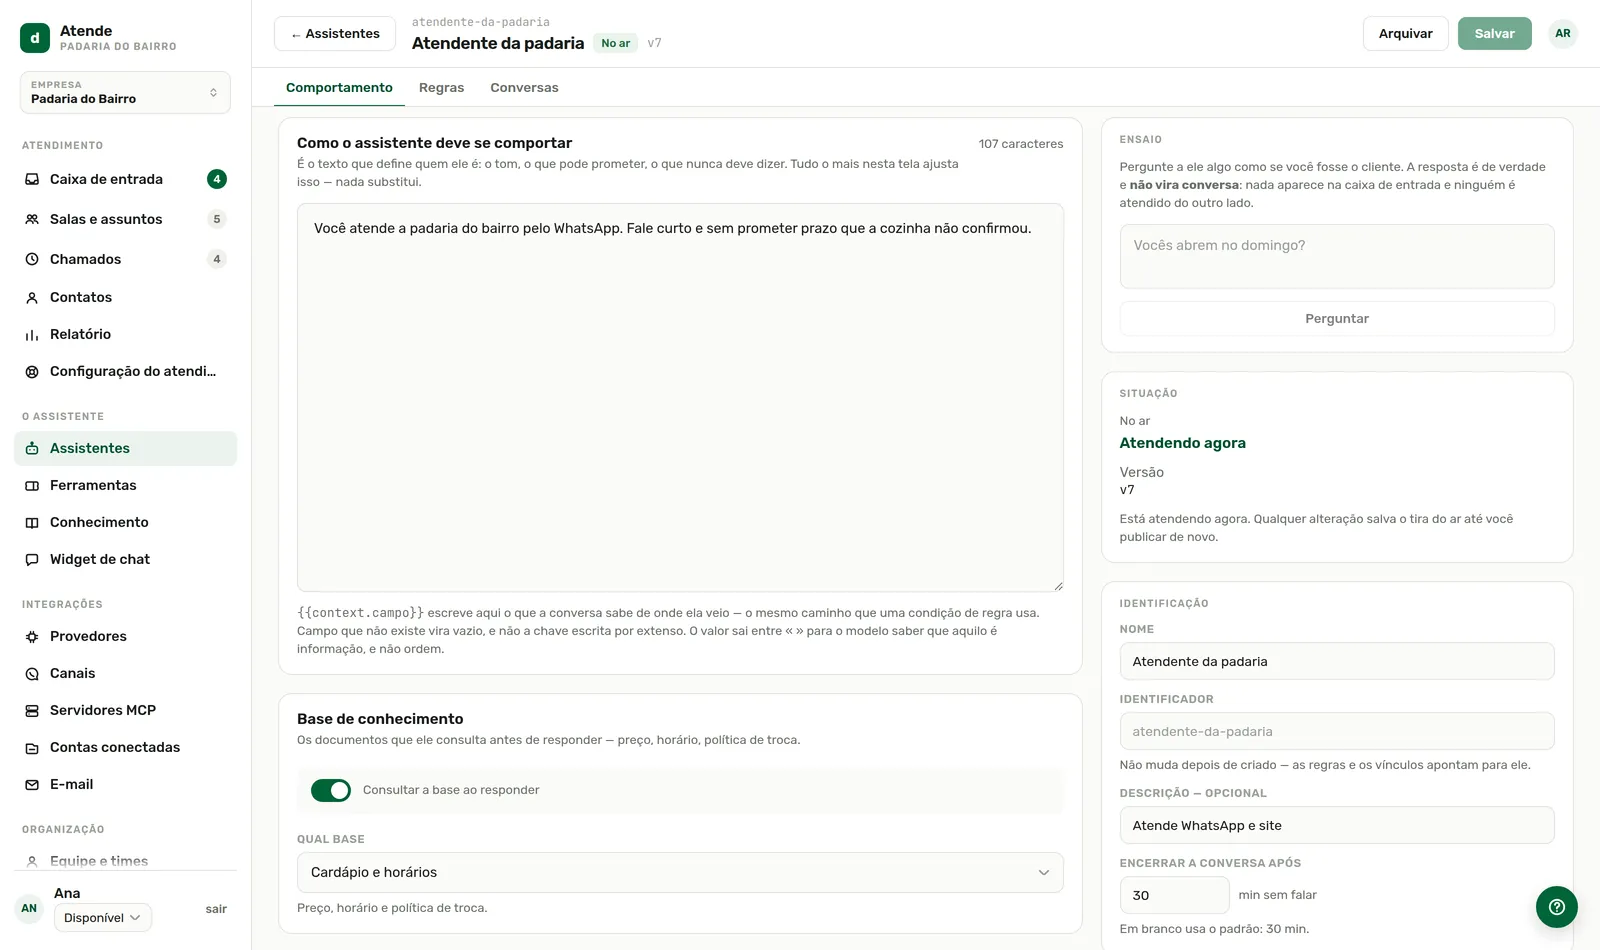
Task: Click the sair logout link
Action: (216, 909)
